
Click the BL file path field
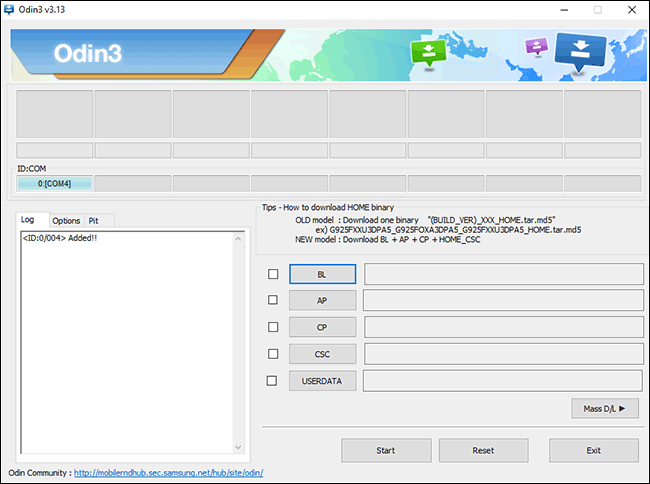(504, 274)
